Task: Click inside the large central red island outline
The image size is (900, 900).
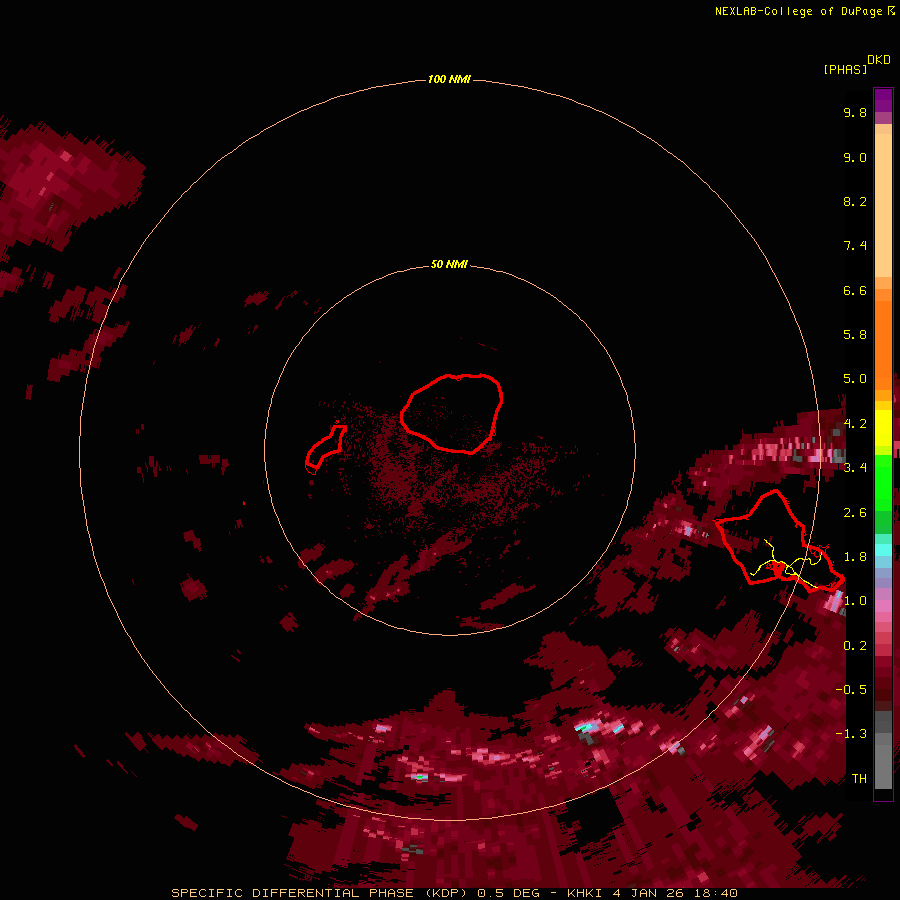Action: 452,413
